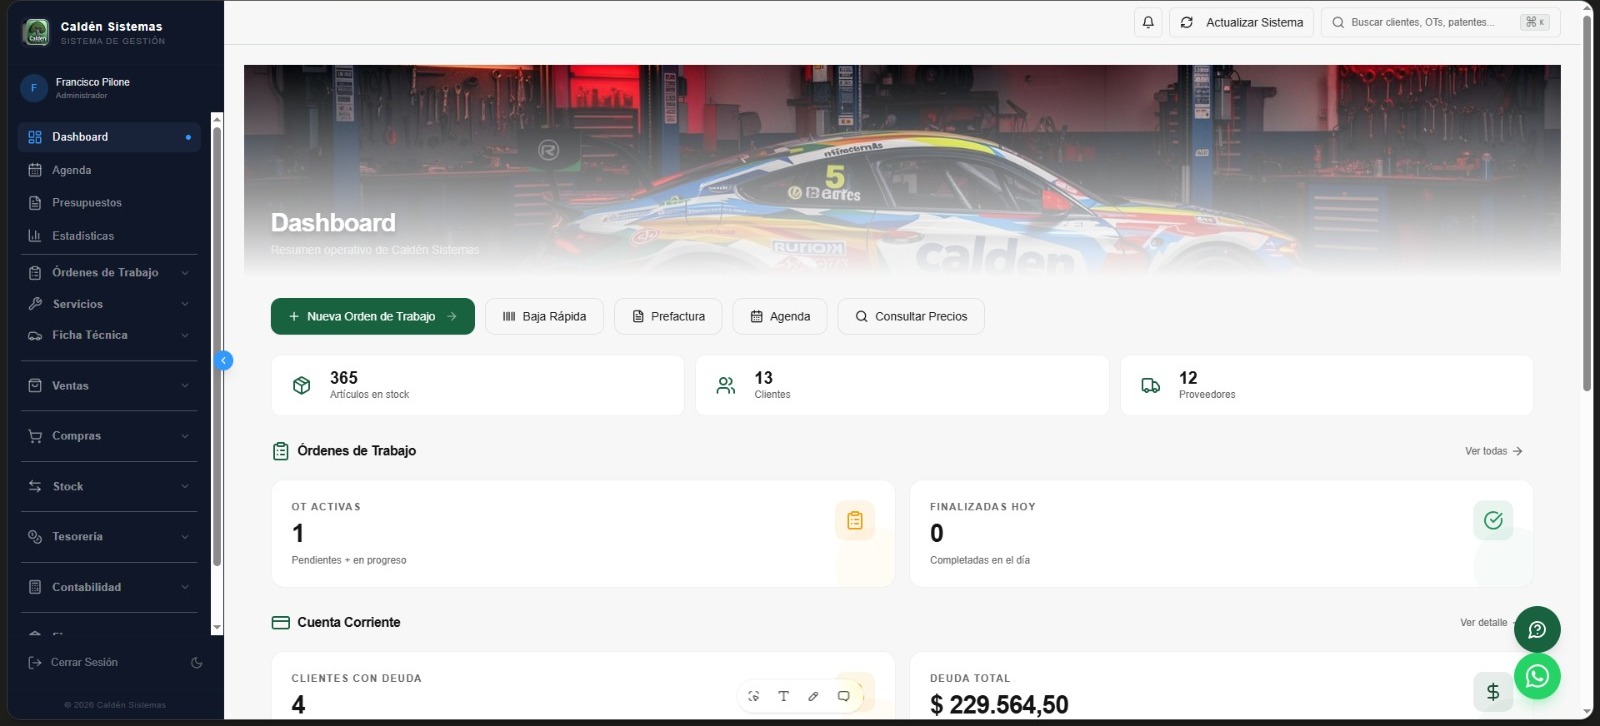The height and width of the screenshot is (726, 1600).
Task: Open Agenda in the sidebar
Action: [109, 170]
